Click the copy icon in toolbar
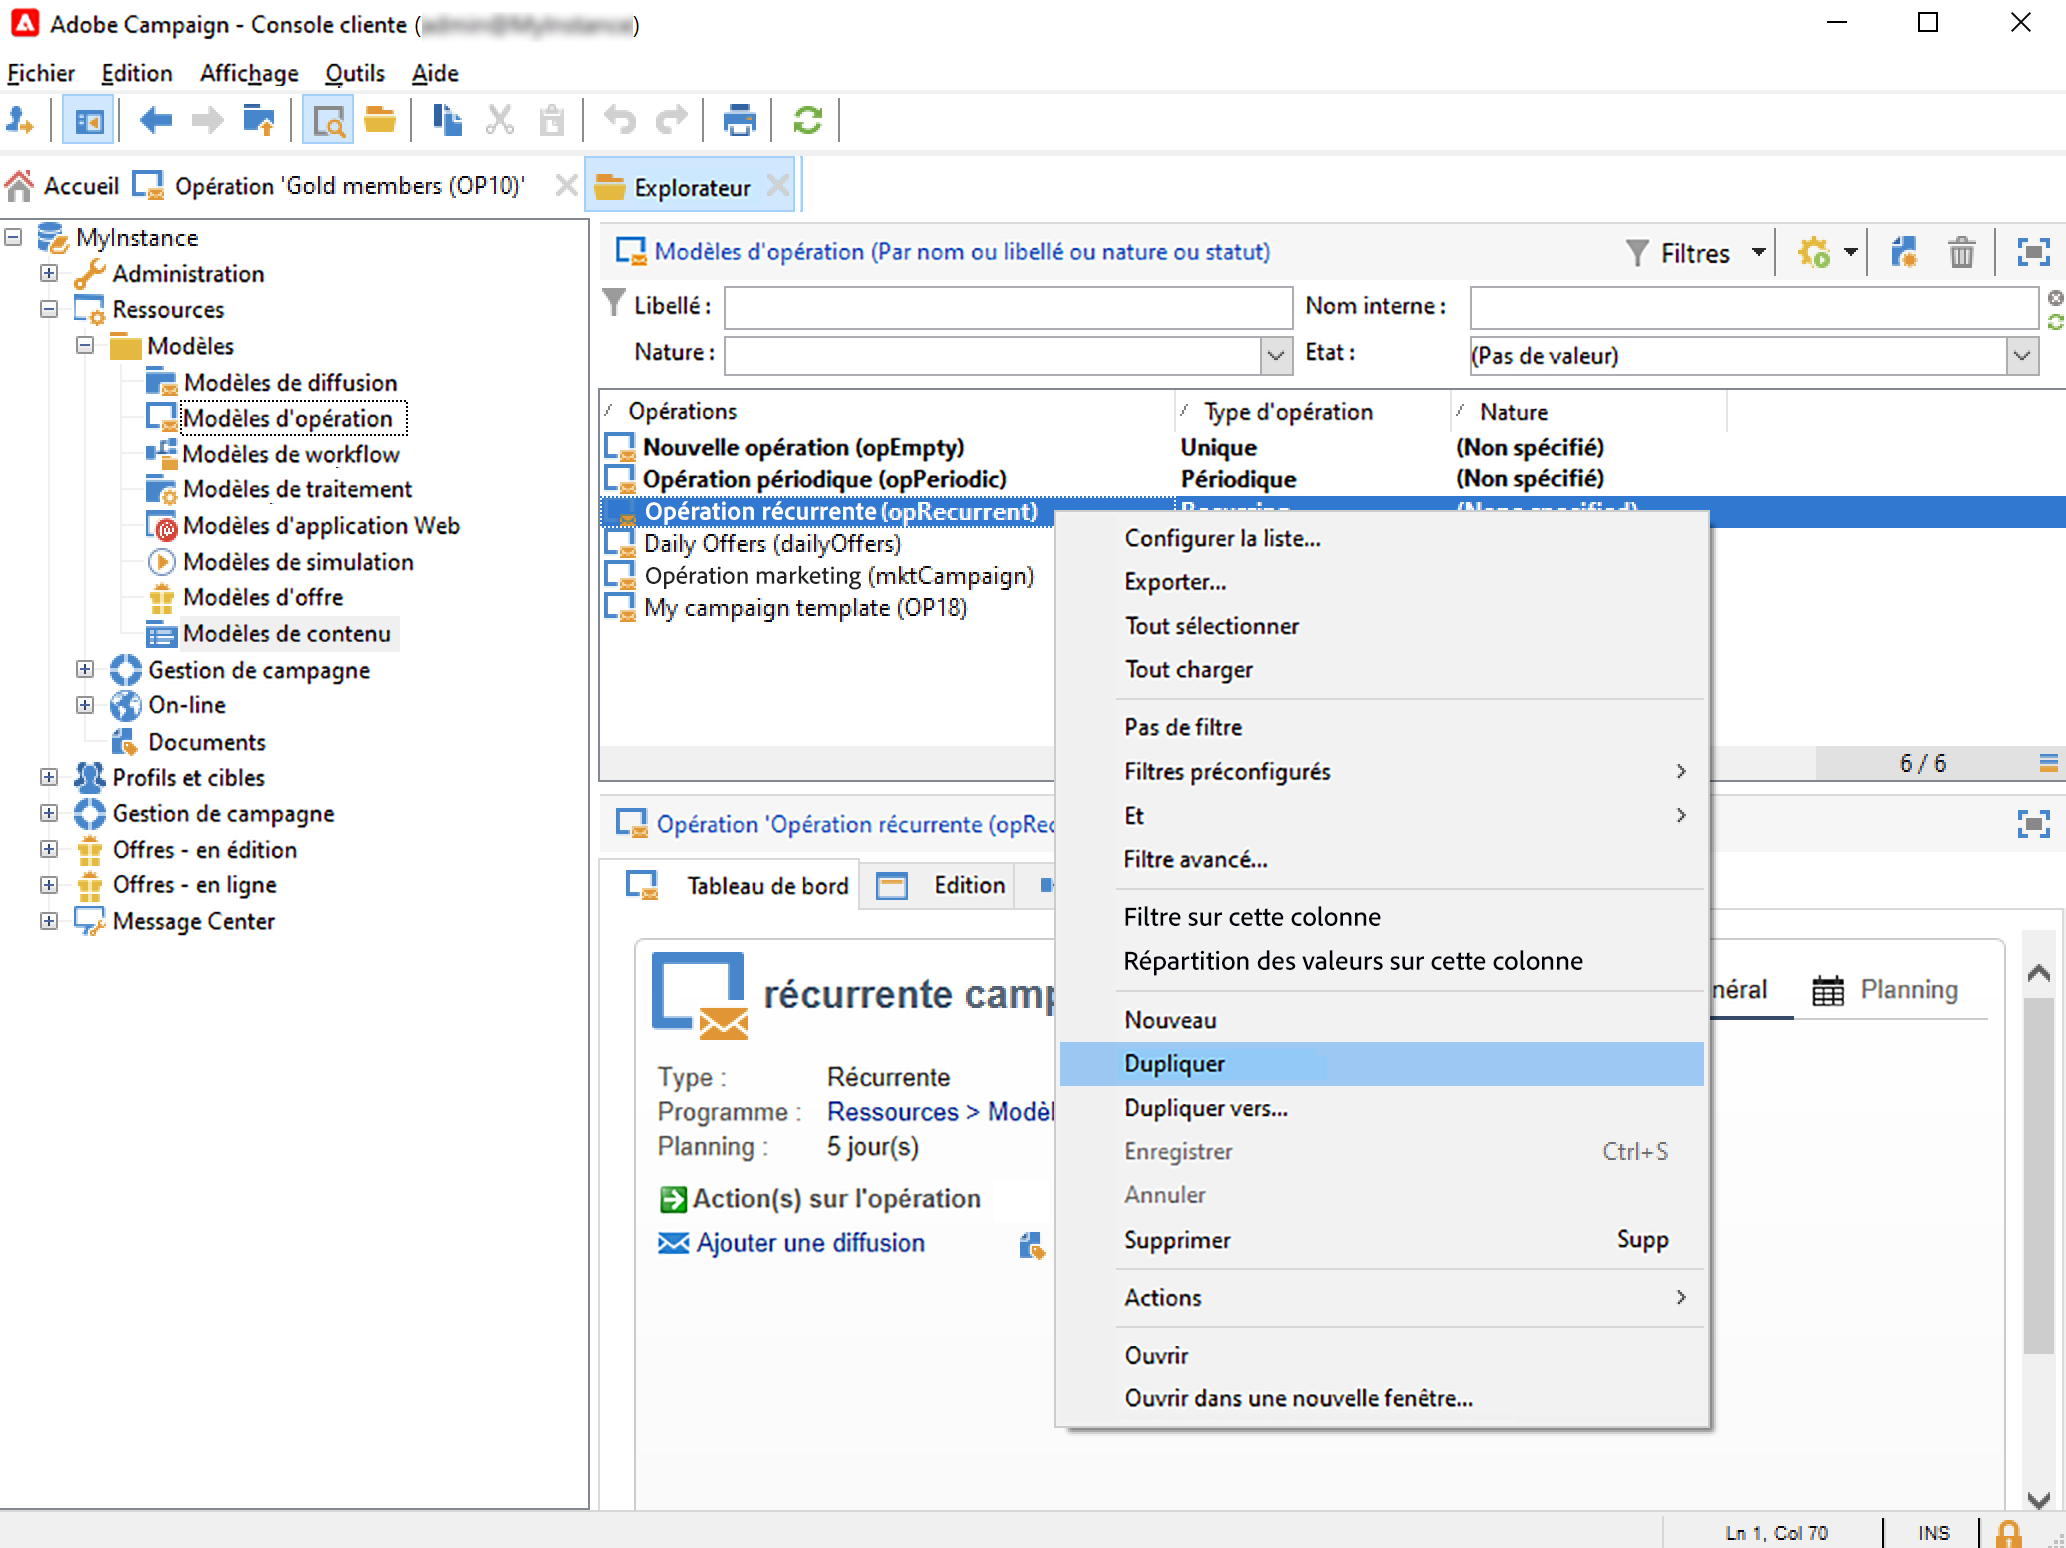This screenshot has width=2066, height=1548. pos(447,121)
